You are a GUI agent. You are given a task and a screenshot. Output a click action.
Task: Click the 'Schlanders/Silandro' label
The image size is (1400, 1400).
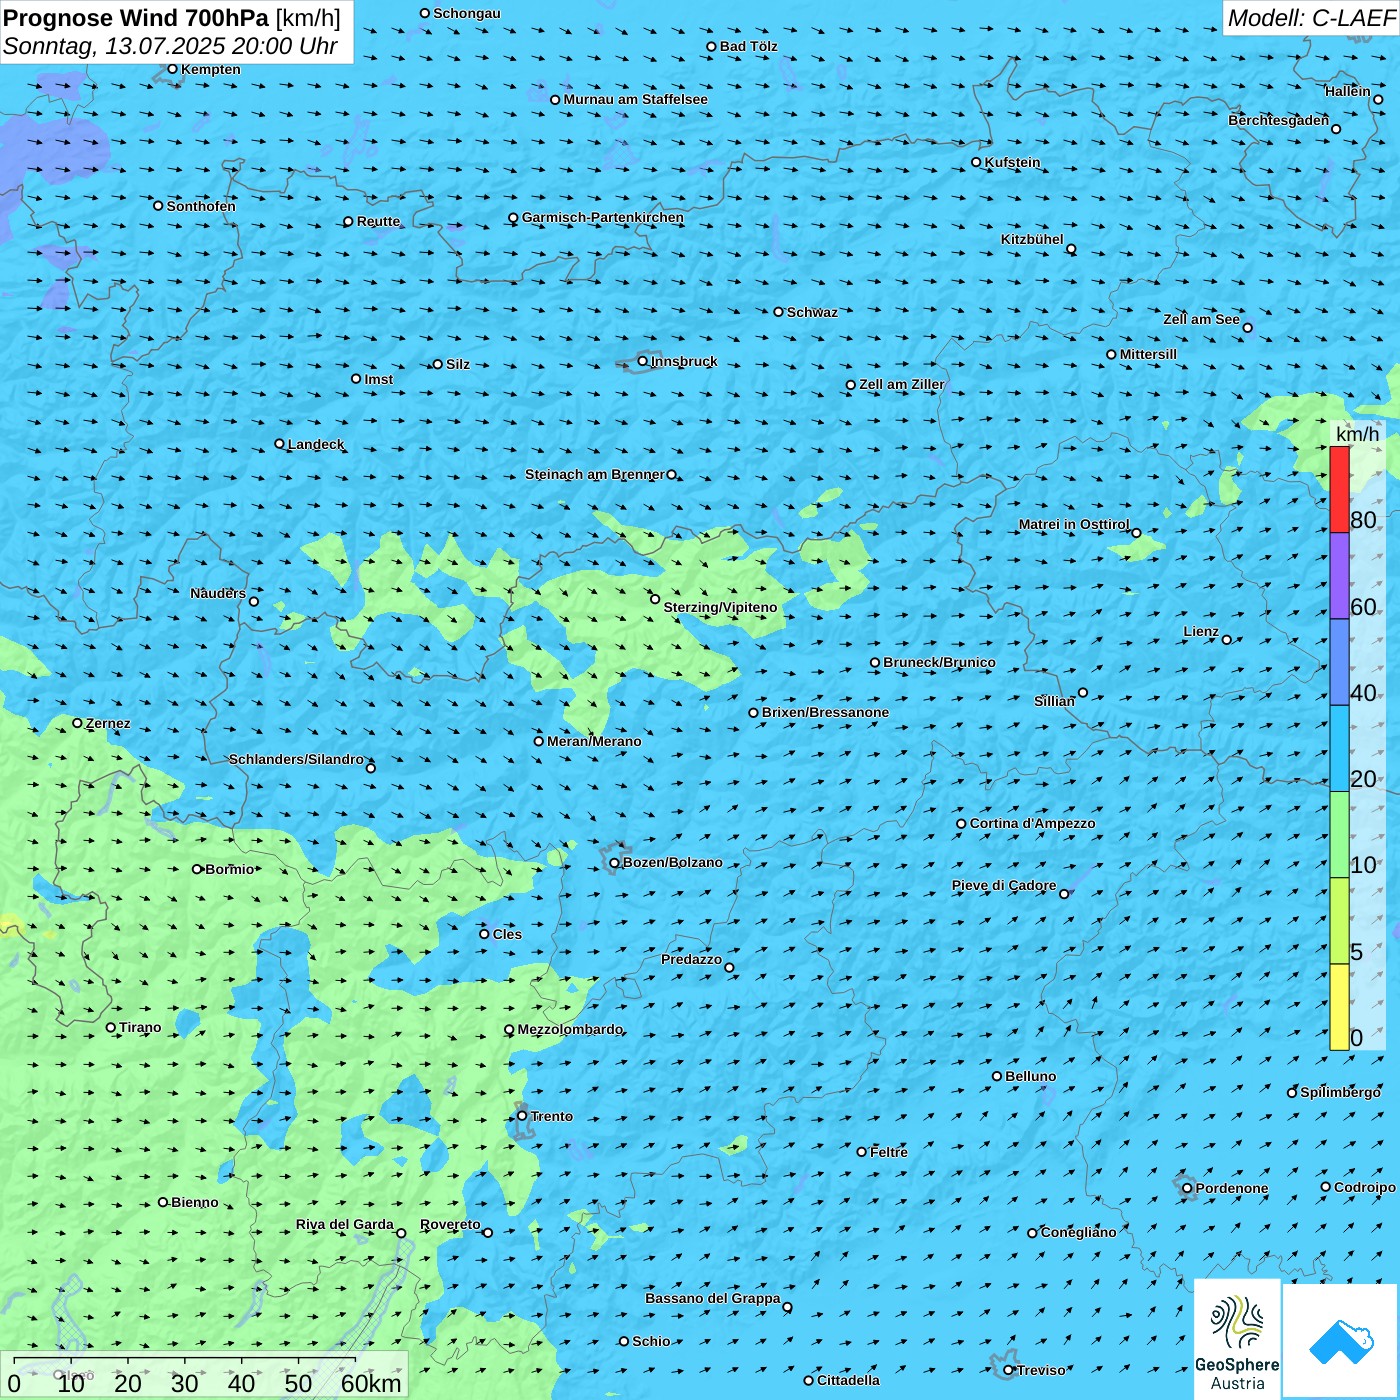(x=296, y=759)
